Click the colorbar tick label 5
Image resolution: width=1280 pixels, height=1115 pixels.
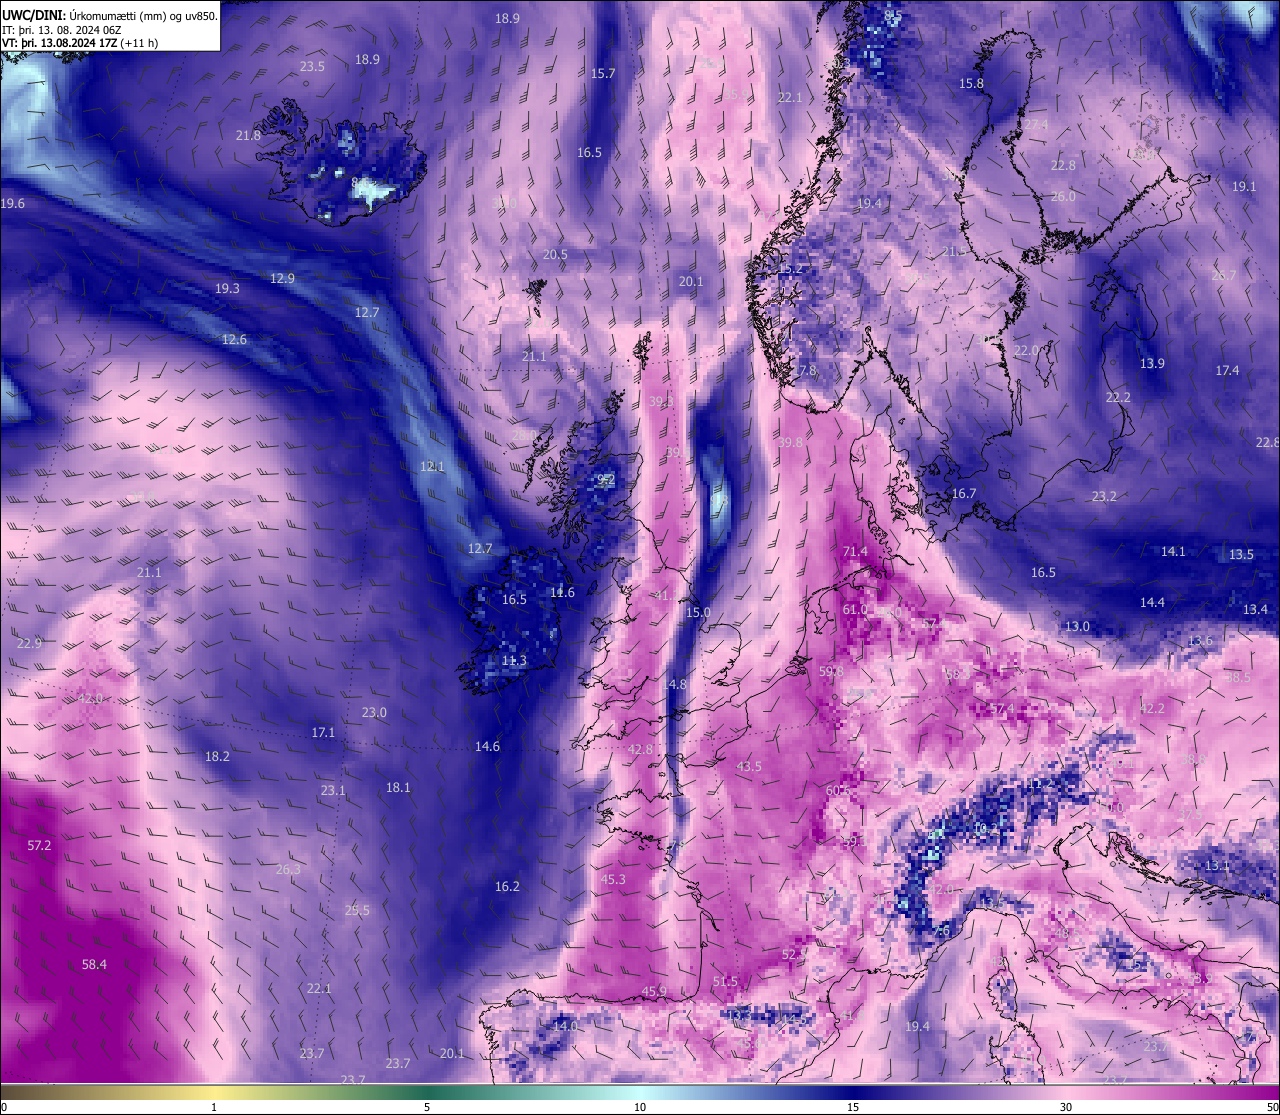pyautogui.click(x=427, y=1107)
